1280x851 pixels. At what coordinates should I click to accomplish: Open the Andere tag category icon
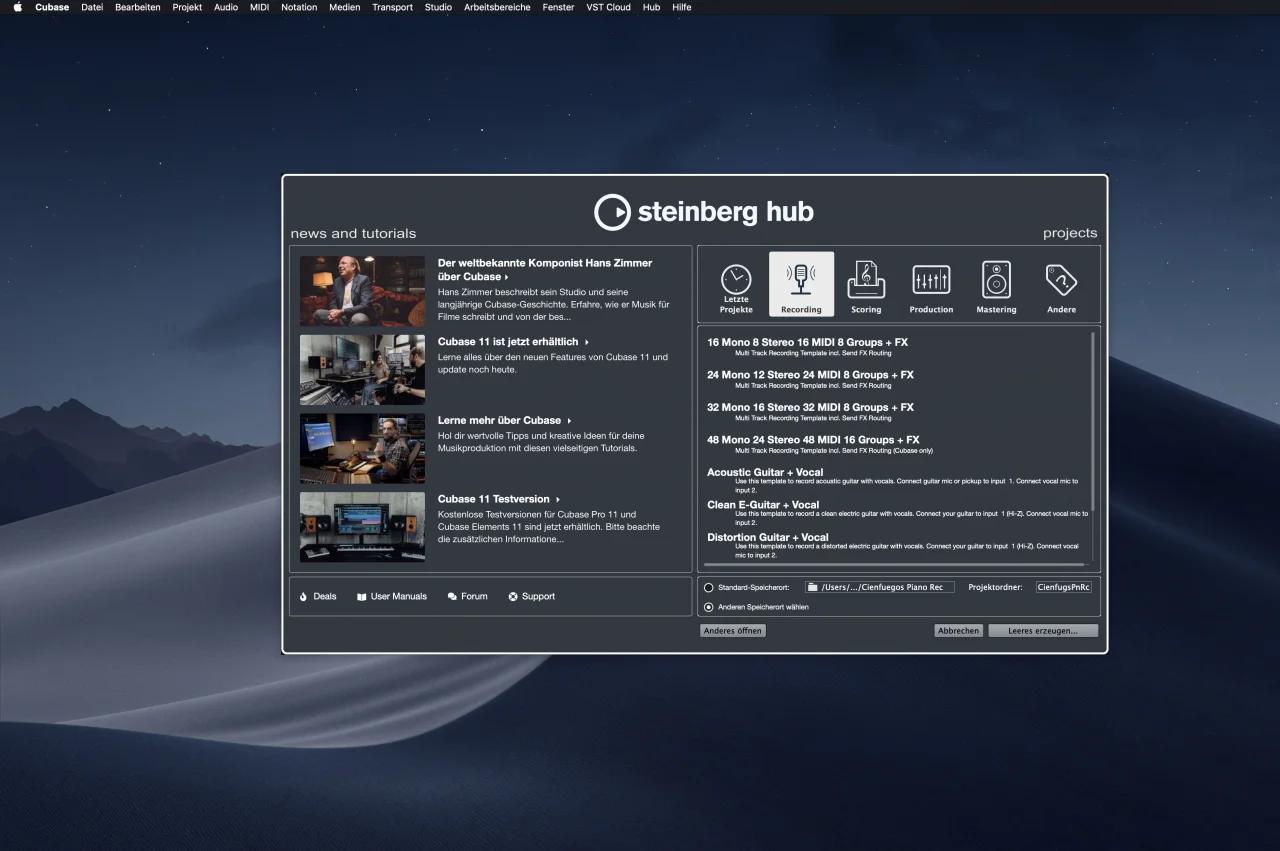pos(1061,279)
